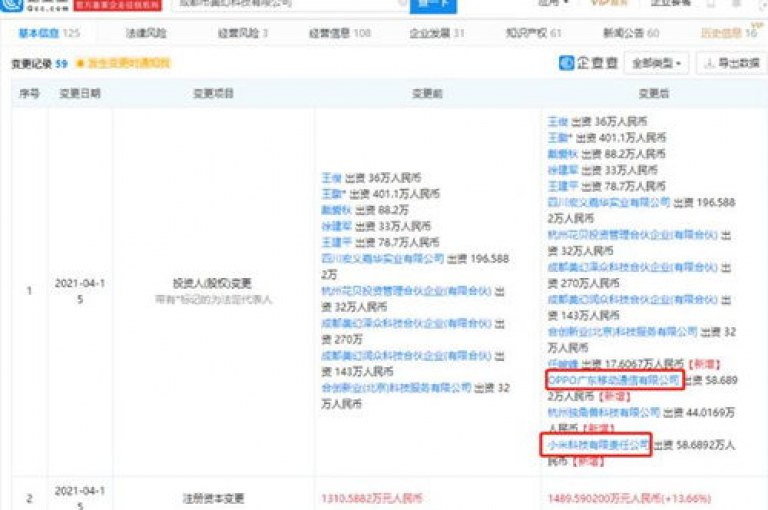The height and width of the screenshot is (510, 768).
Task: Open 王建平 link in the 变更前 column
Action: [x=336, y=243]
